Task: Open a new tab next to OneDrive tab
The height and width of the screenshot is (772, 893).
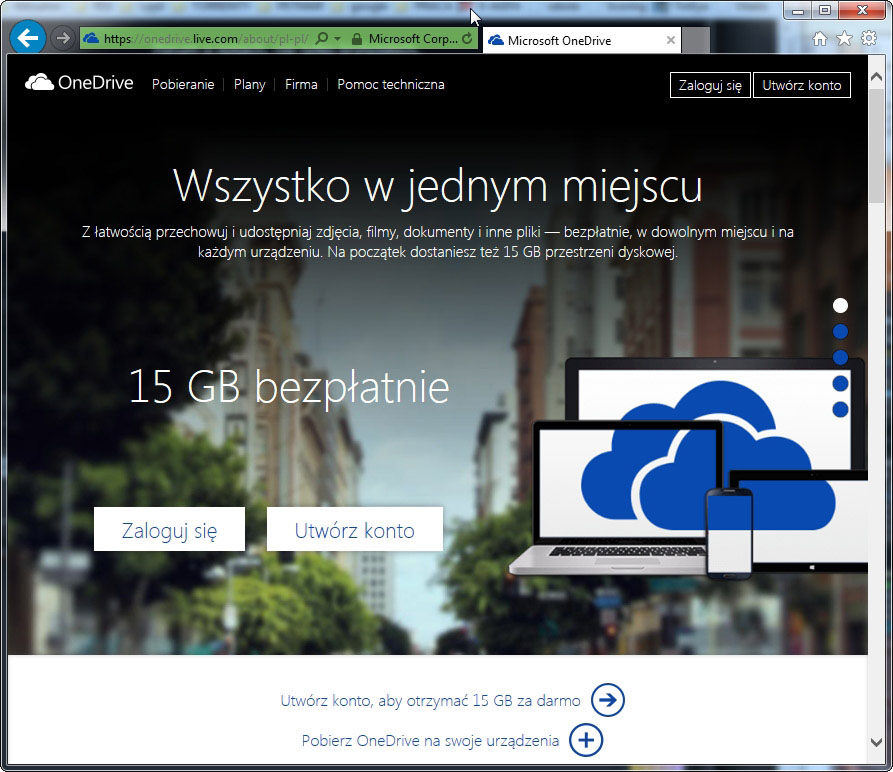Action: pyautogui.click(x=695, y=40)
